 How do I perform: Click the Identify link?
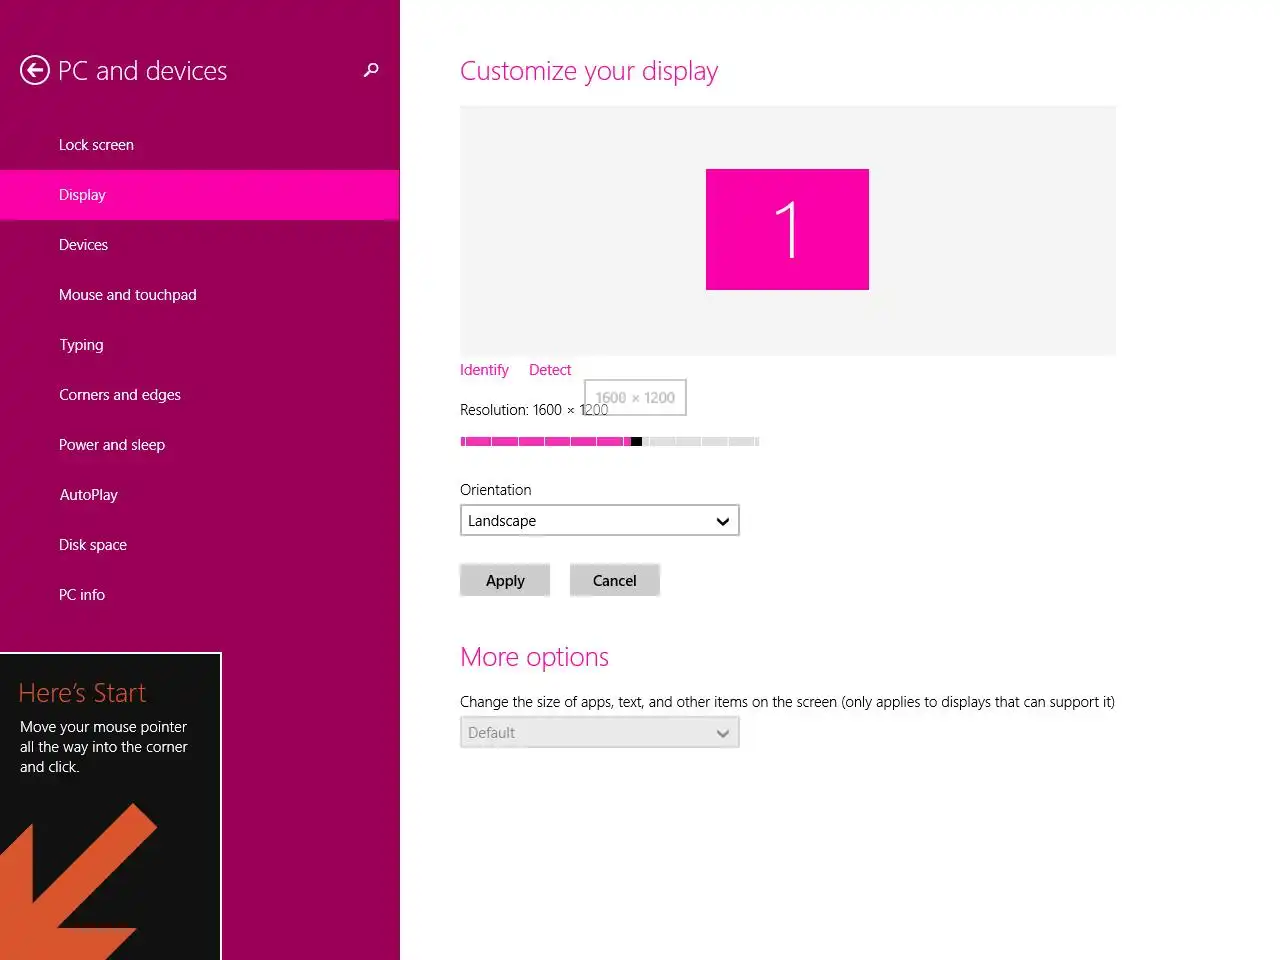[x=484, y=370]
